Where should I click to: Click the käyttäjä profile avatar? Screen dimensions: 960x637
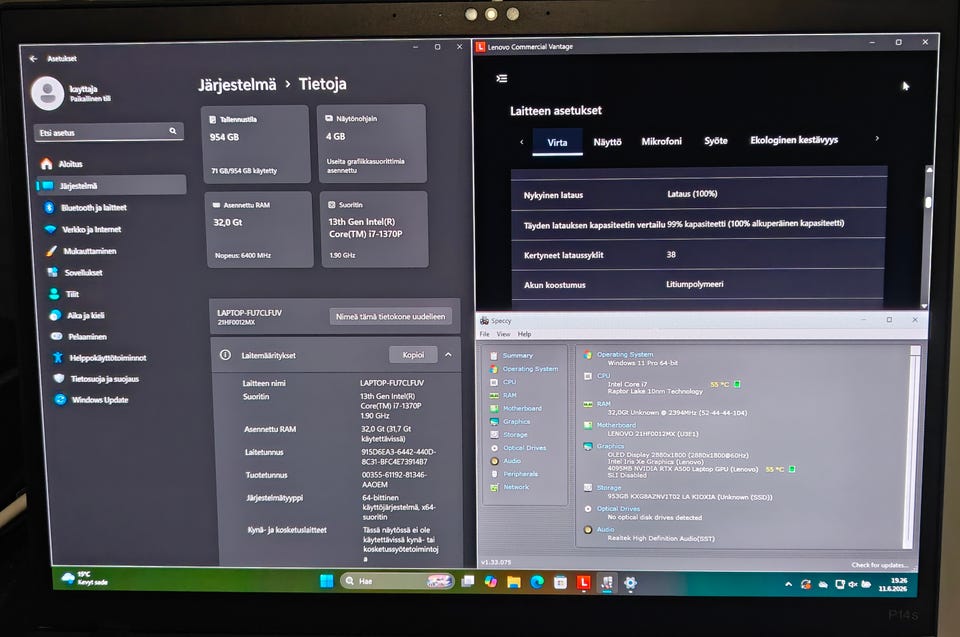47,93
